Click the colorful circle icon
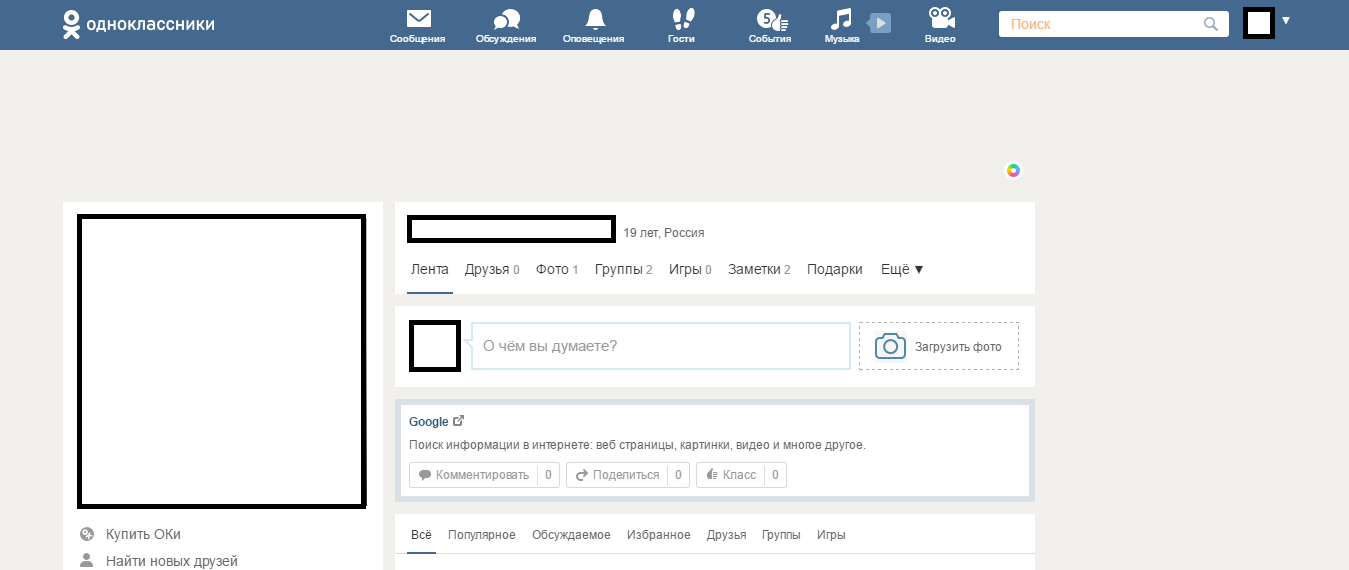Viewport: 1349px width, 570px height. tap(1013, 171)
